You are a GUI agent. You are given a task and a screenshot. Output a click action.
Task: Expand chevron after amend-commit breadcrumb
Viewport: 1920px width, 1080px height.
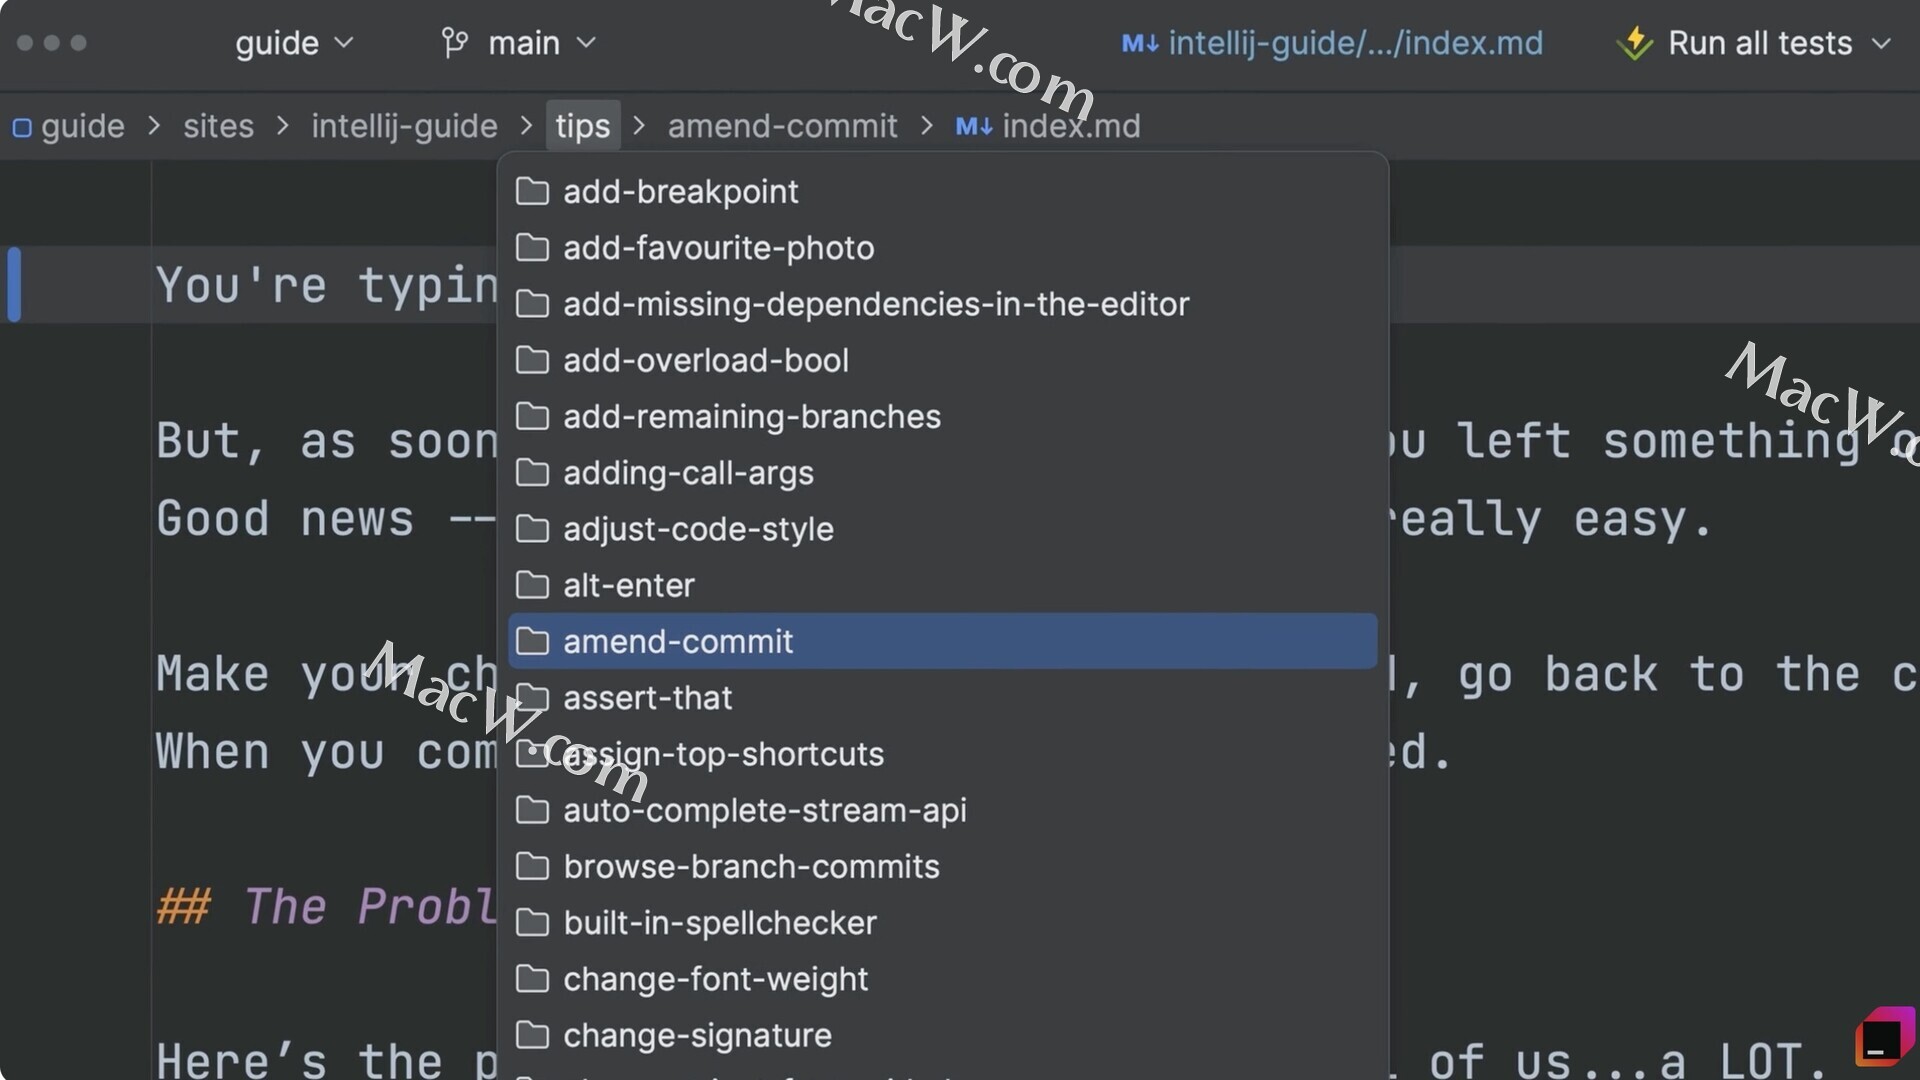[x=927, y=126]
